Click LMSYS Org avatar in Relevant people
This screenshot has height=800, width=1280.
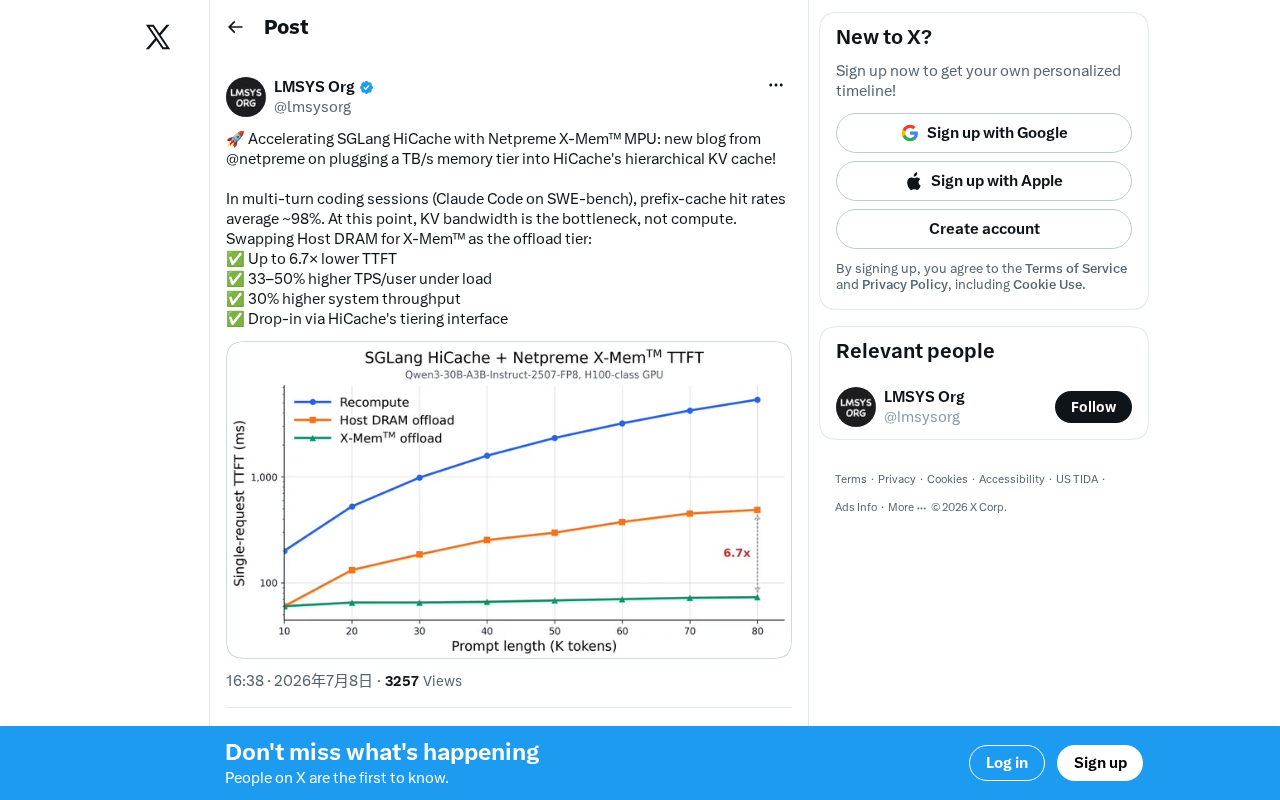pyautogui.click(x=856, y=407)
